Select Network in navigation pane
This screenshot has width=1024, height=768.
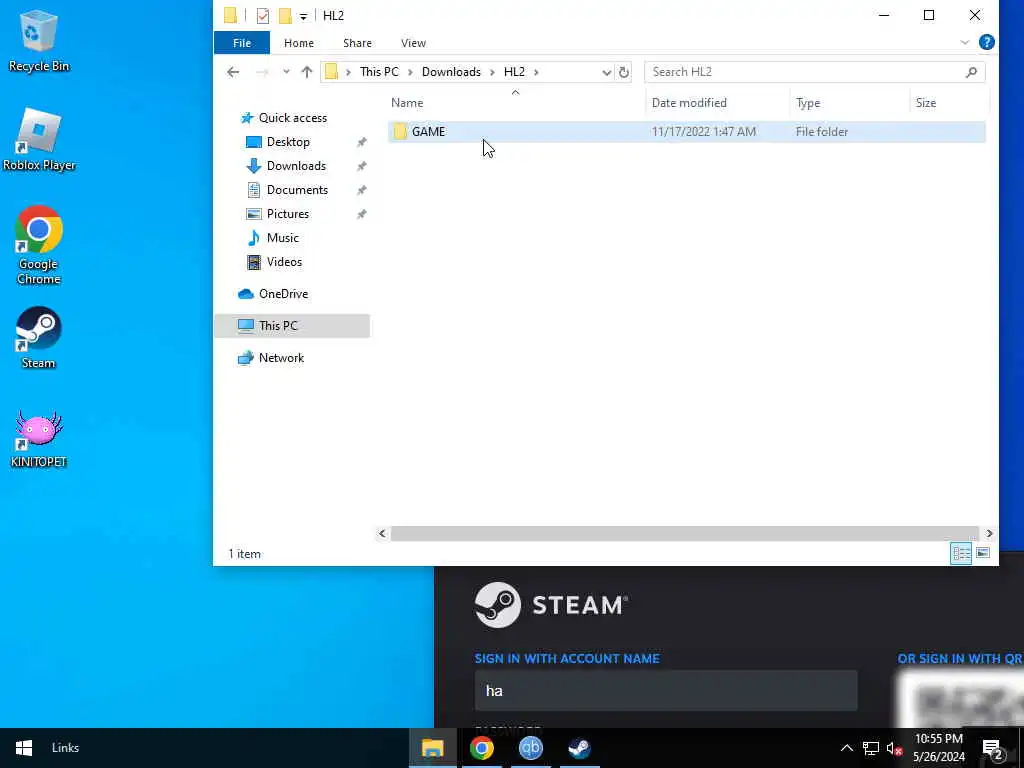point(281,358)
